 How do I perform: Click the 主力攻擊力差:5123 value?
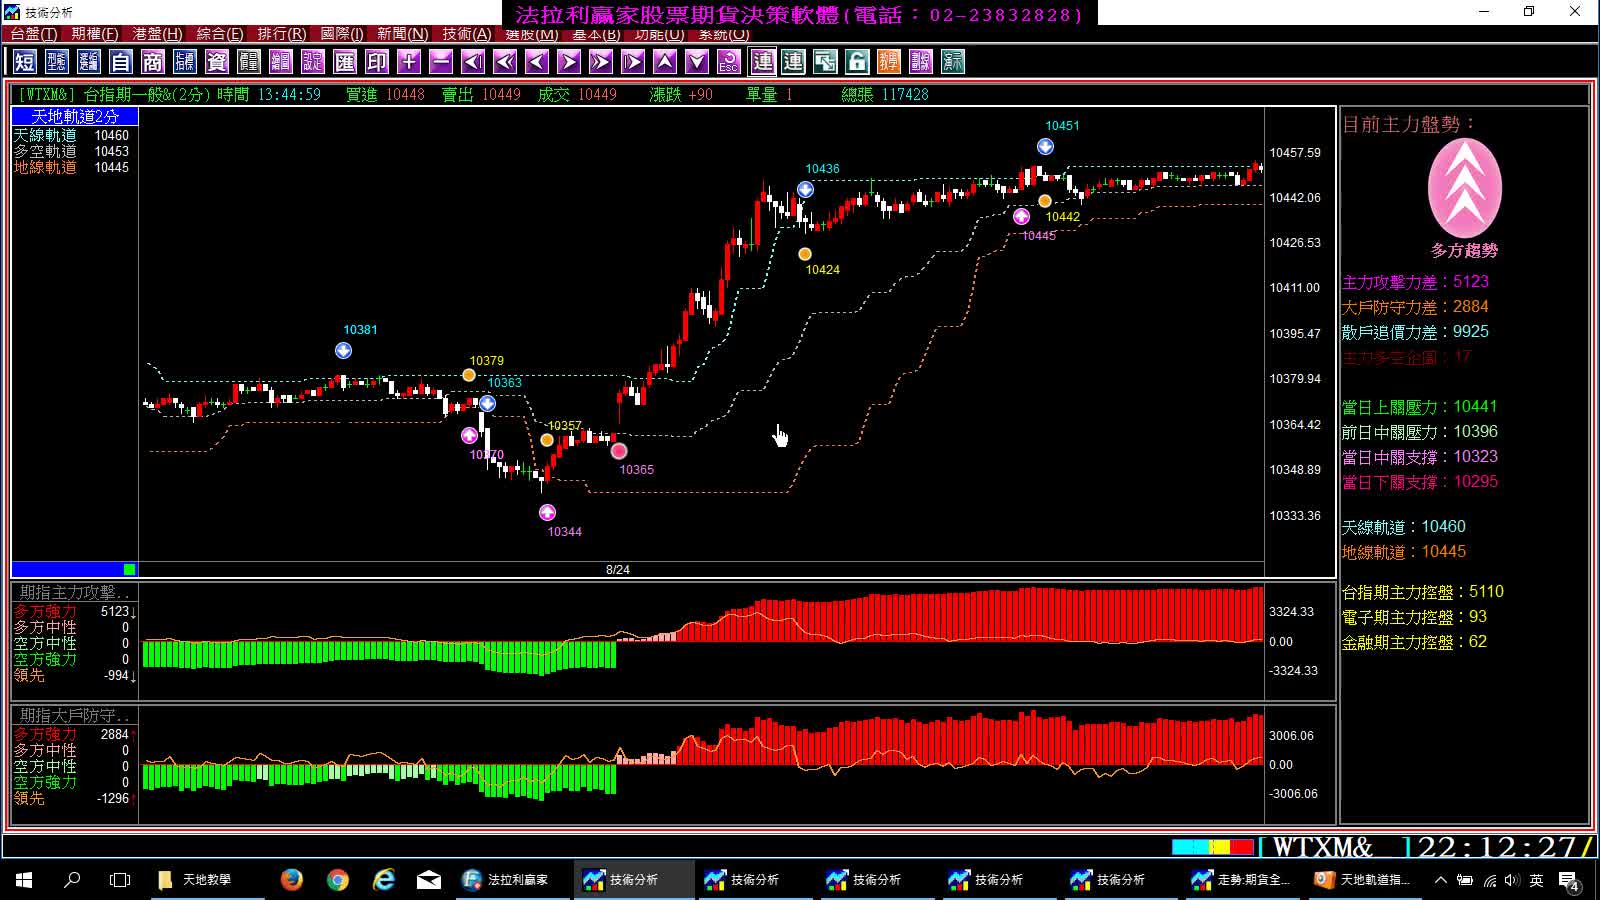[x=1415, y=282]
